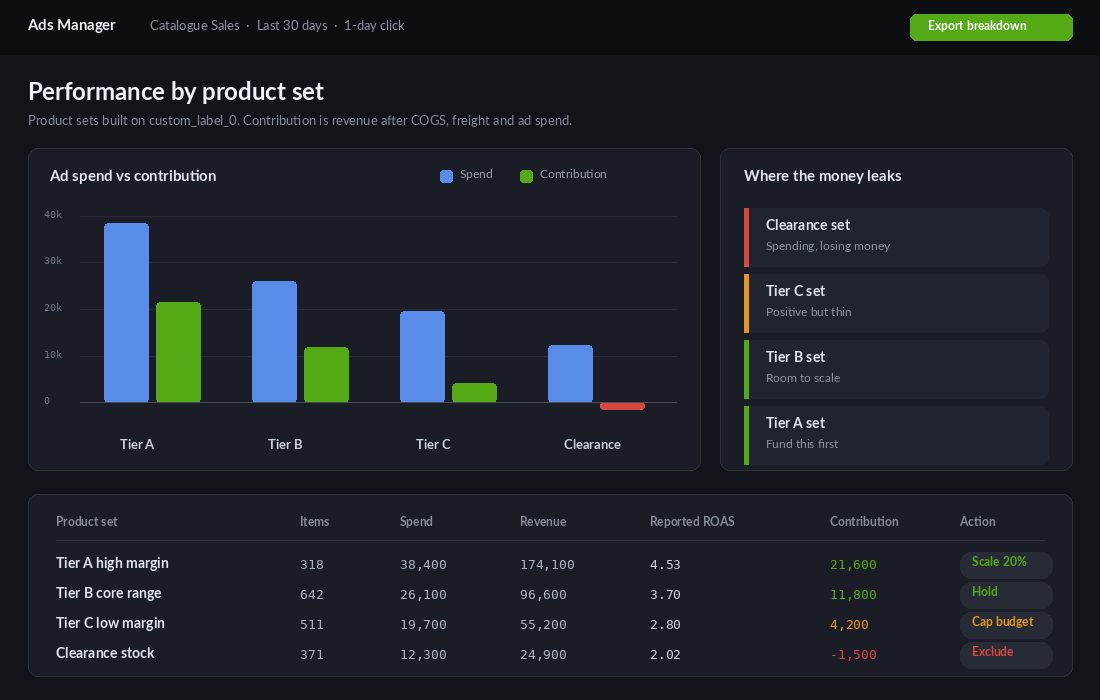
Task: Click the 174,100 revenue cell
Action: click(547, 565)
